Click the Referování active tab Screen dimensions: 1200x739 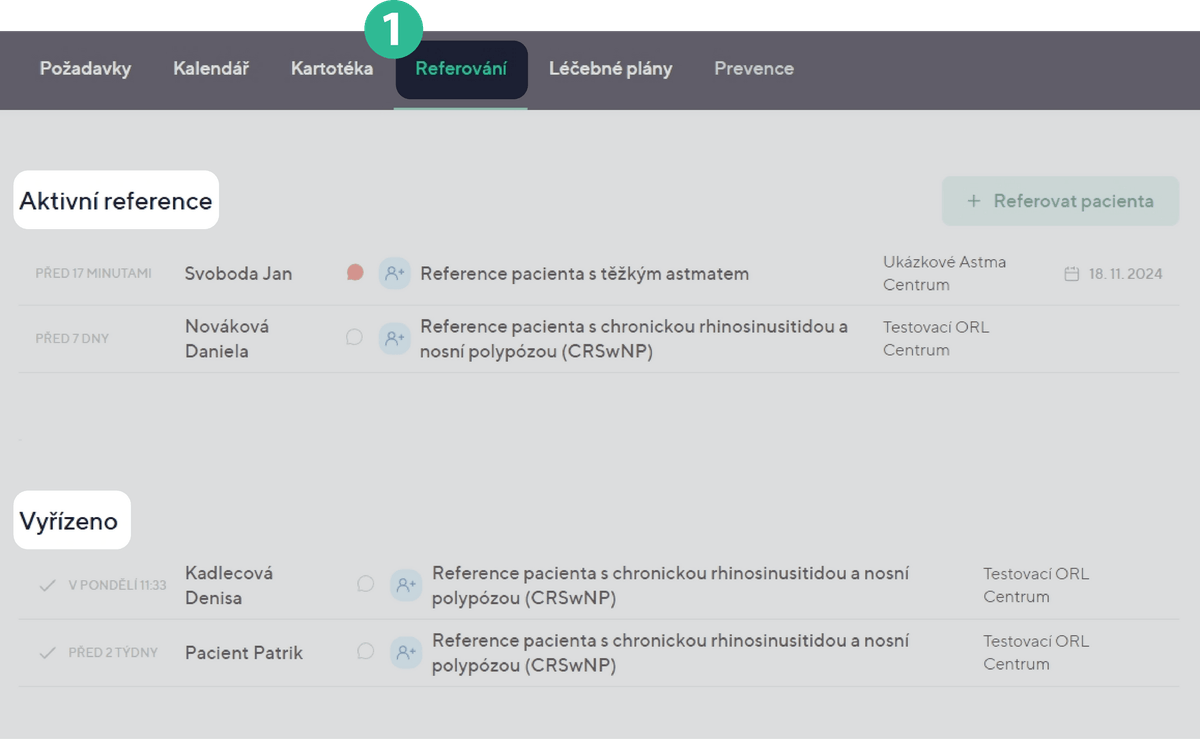point(461,70)
